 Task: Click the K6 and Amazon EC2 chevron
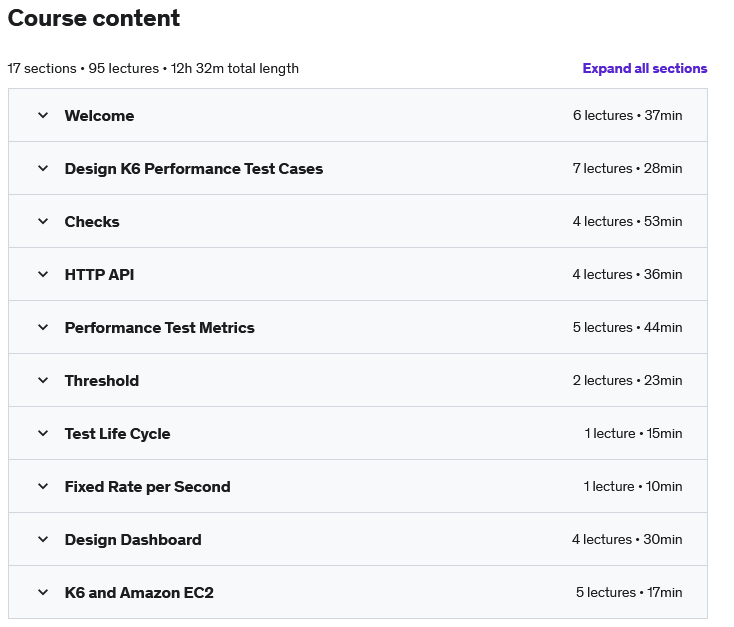(x=43, y=592)
